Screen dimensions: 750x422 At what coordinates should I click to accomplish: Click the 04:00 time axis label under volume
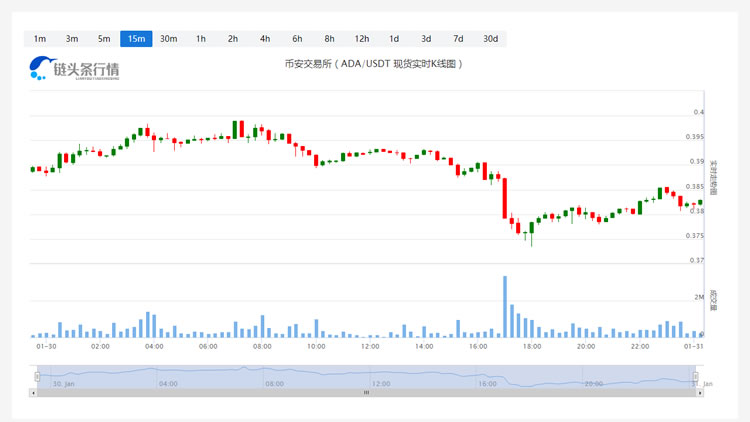[x=154, y=346]
